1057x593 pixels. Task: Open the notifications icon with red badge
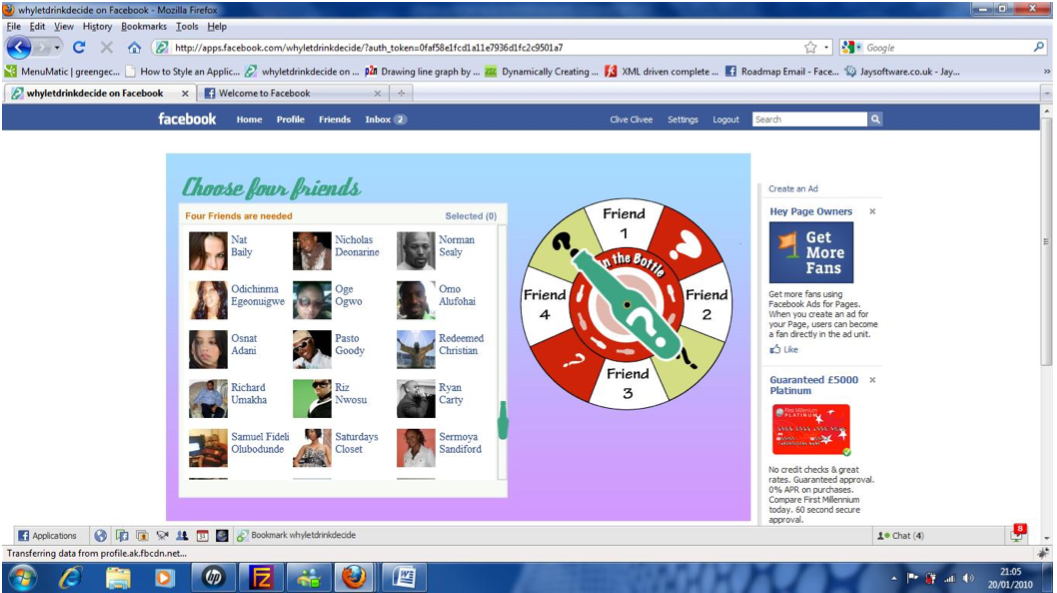click(1017, 535)
